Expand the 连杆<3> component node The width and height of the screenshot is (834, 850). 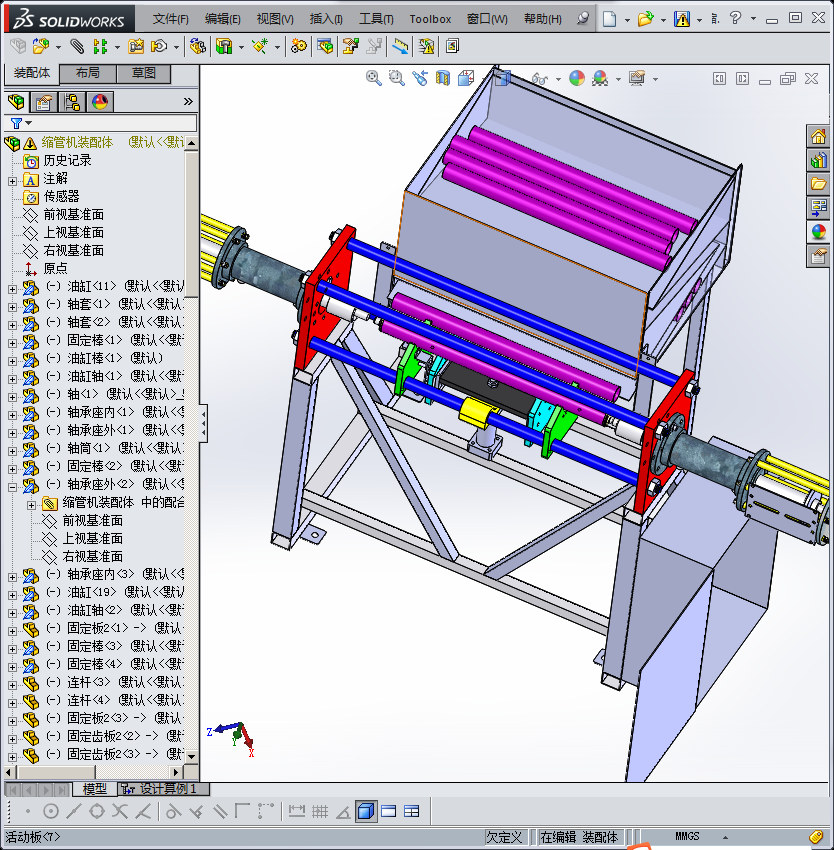coord(12,685)
